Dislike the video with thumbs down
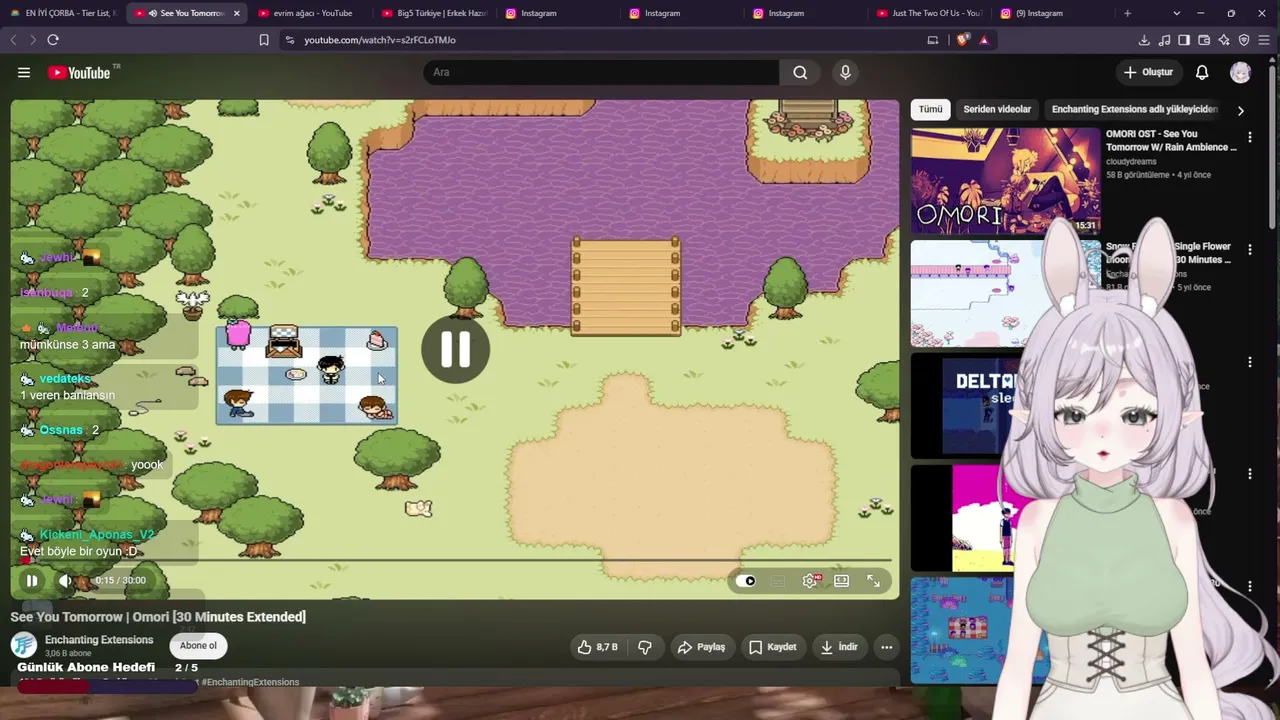 pos(645,647)
